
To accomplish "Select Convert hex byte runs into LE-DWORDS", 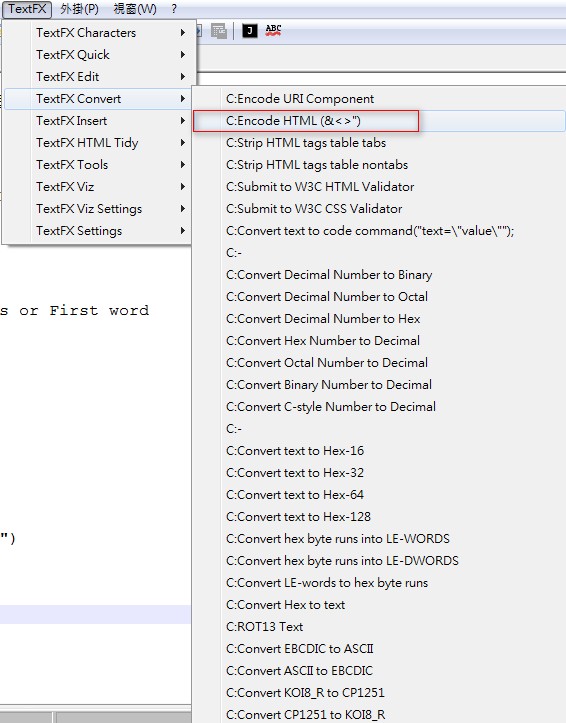I will pos(379,561).
